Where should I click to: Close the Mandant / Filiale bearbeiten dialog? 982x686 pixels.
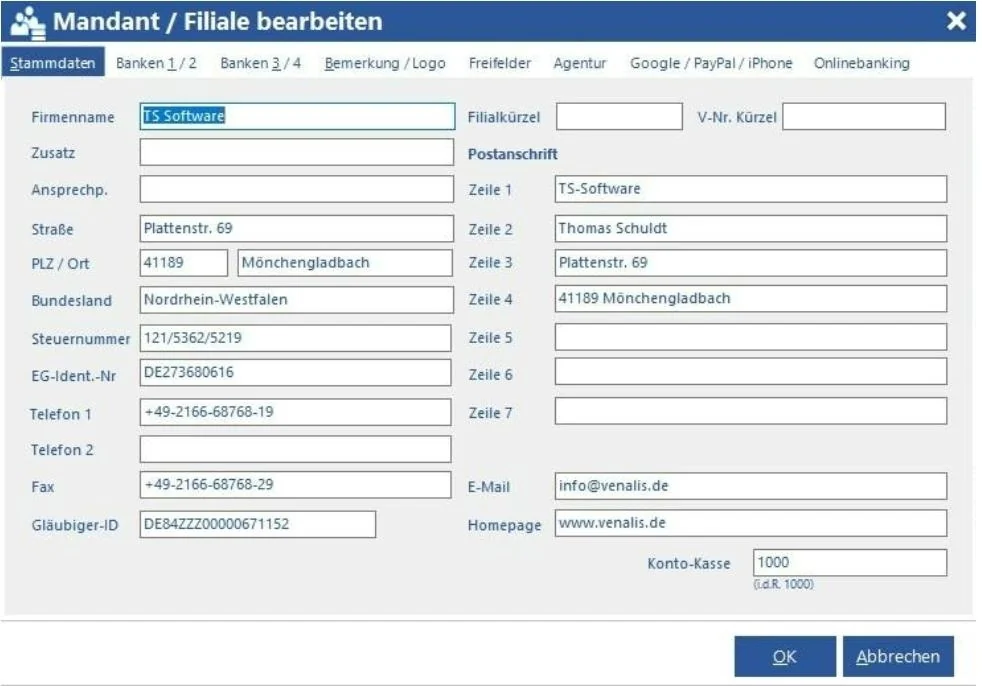[956, 21]
